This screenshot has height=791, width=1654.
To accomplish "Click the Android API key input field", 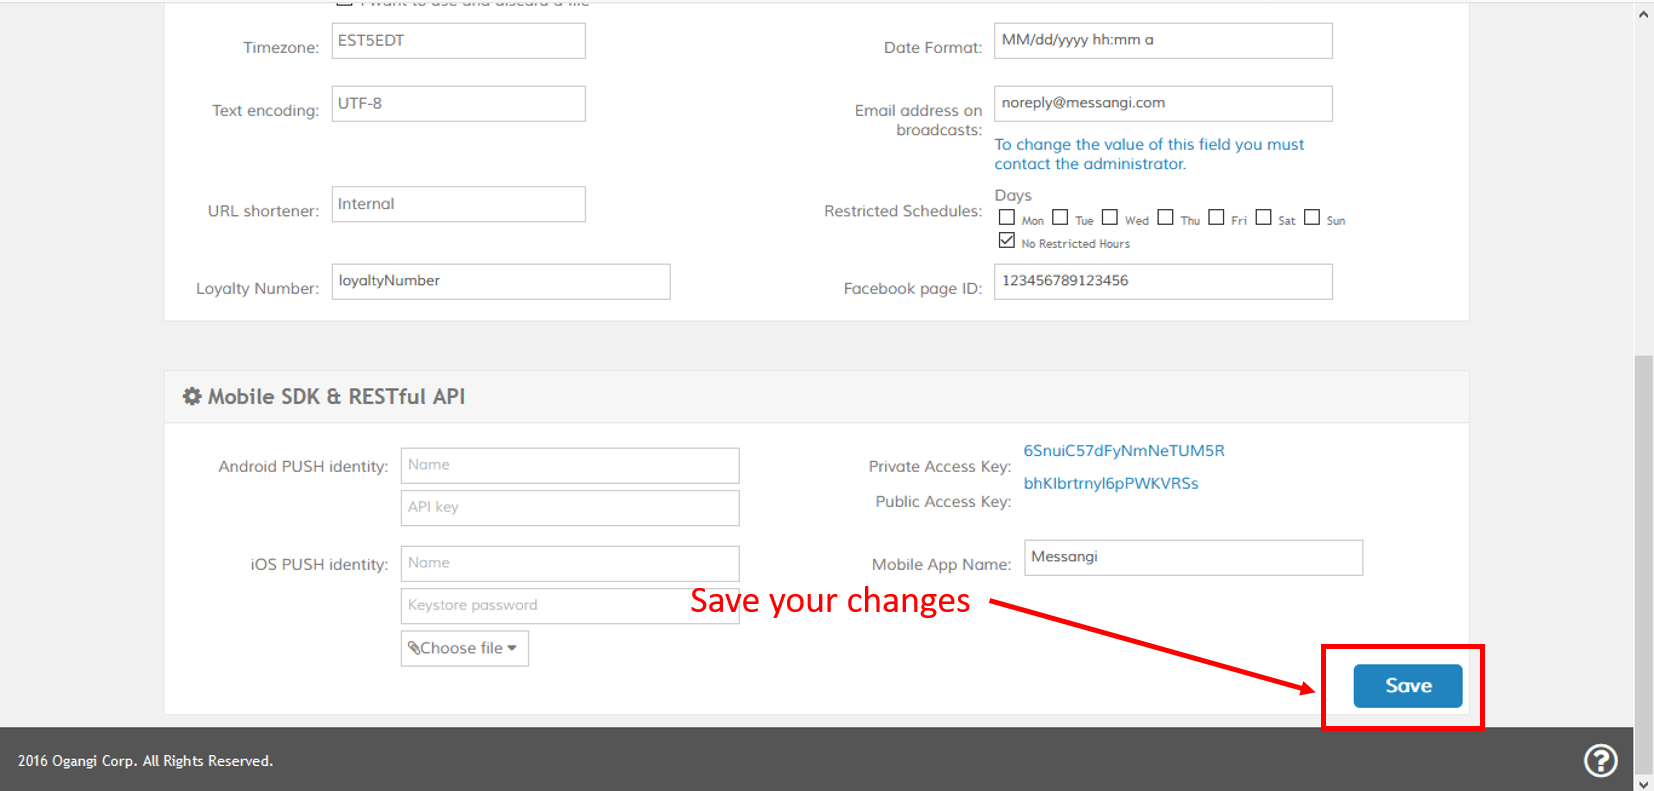I will click(x=570, y=507).
